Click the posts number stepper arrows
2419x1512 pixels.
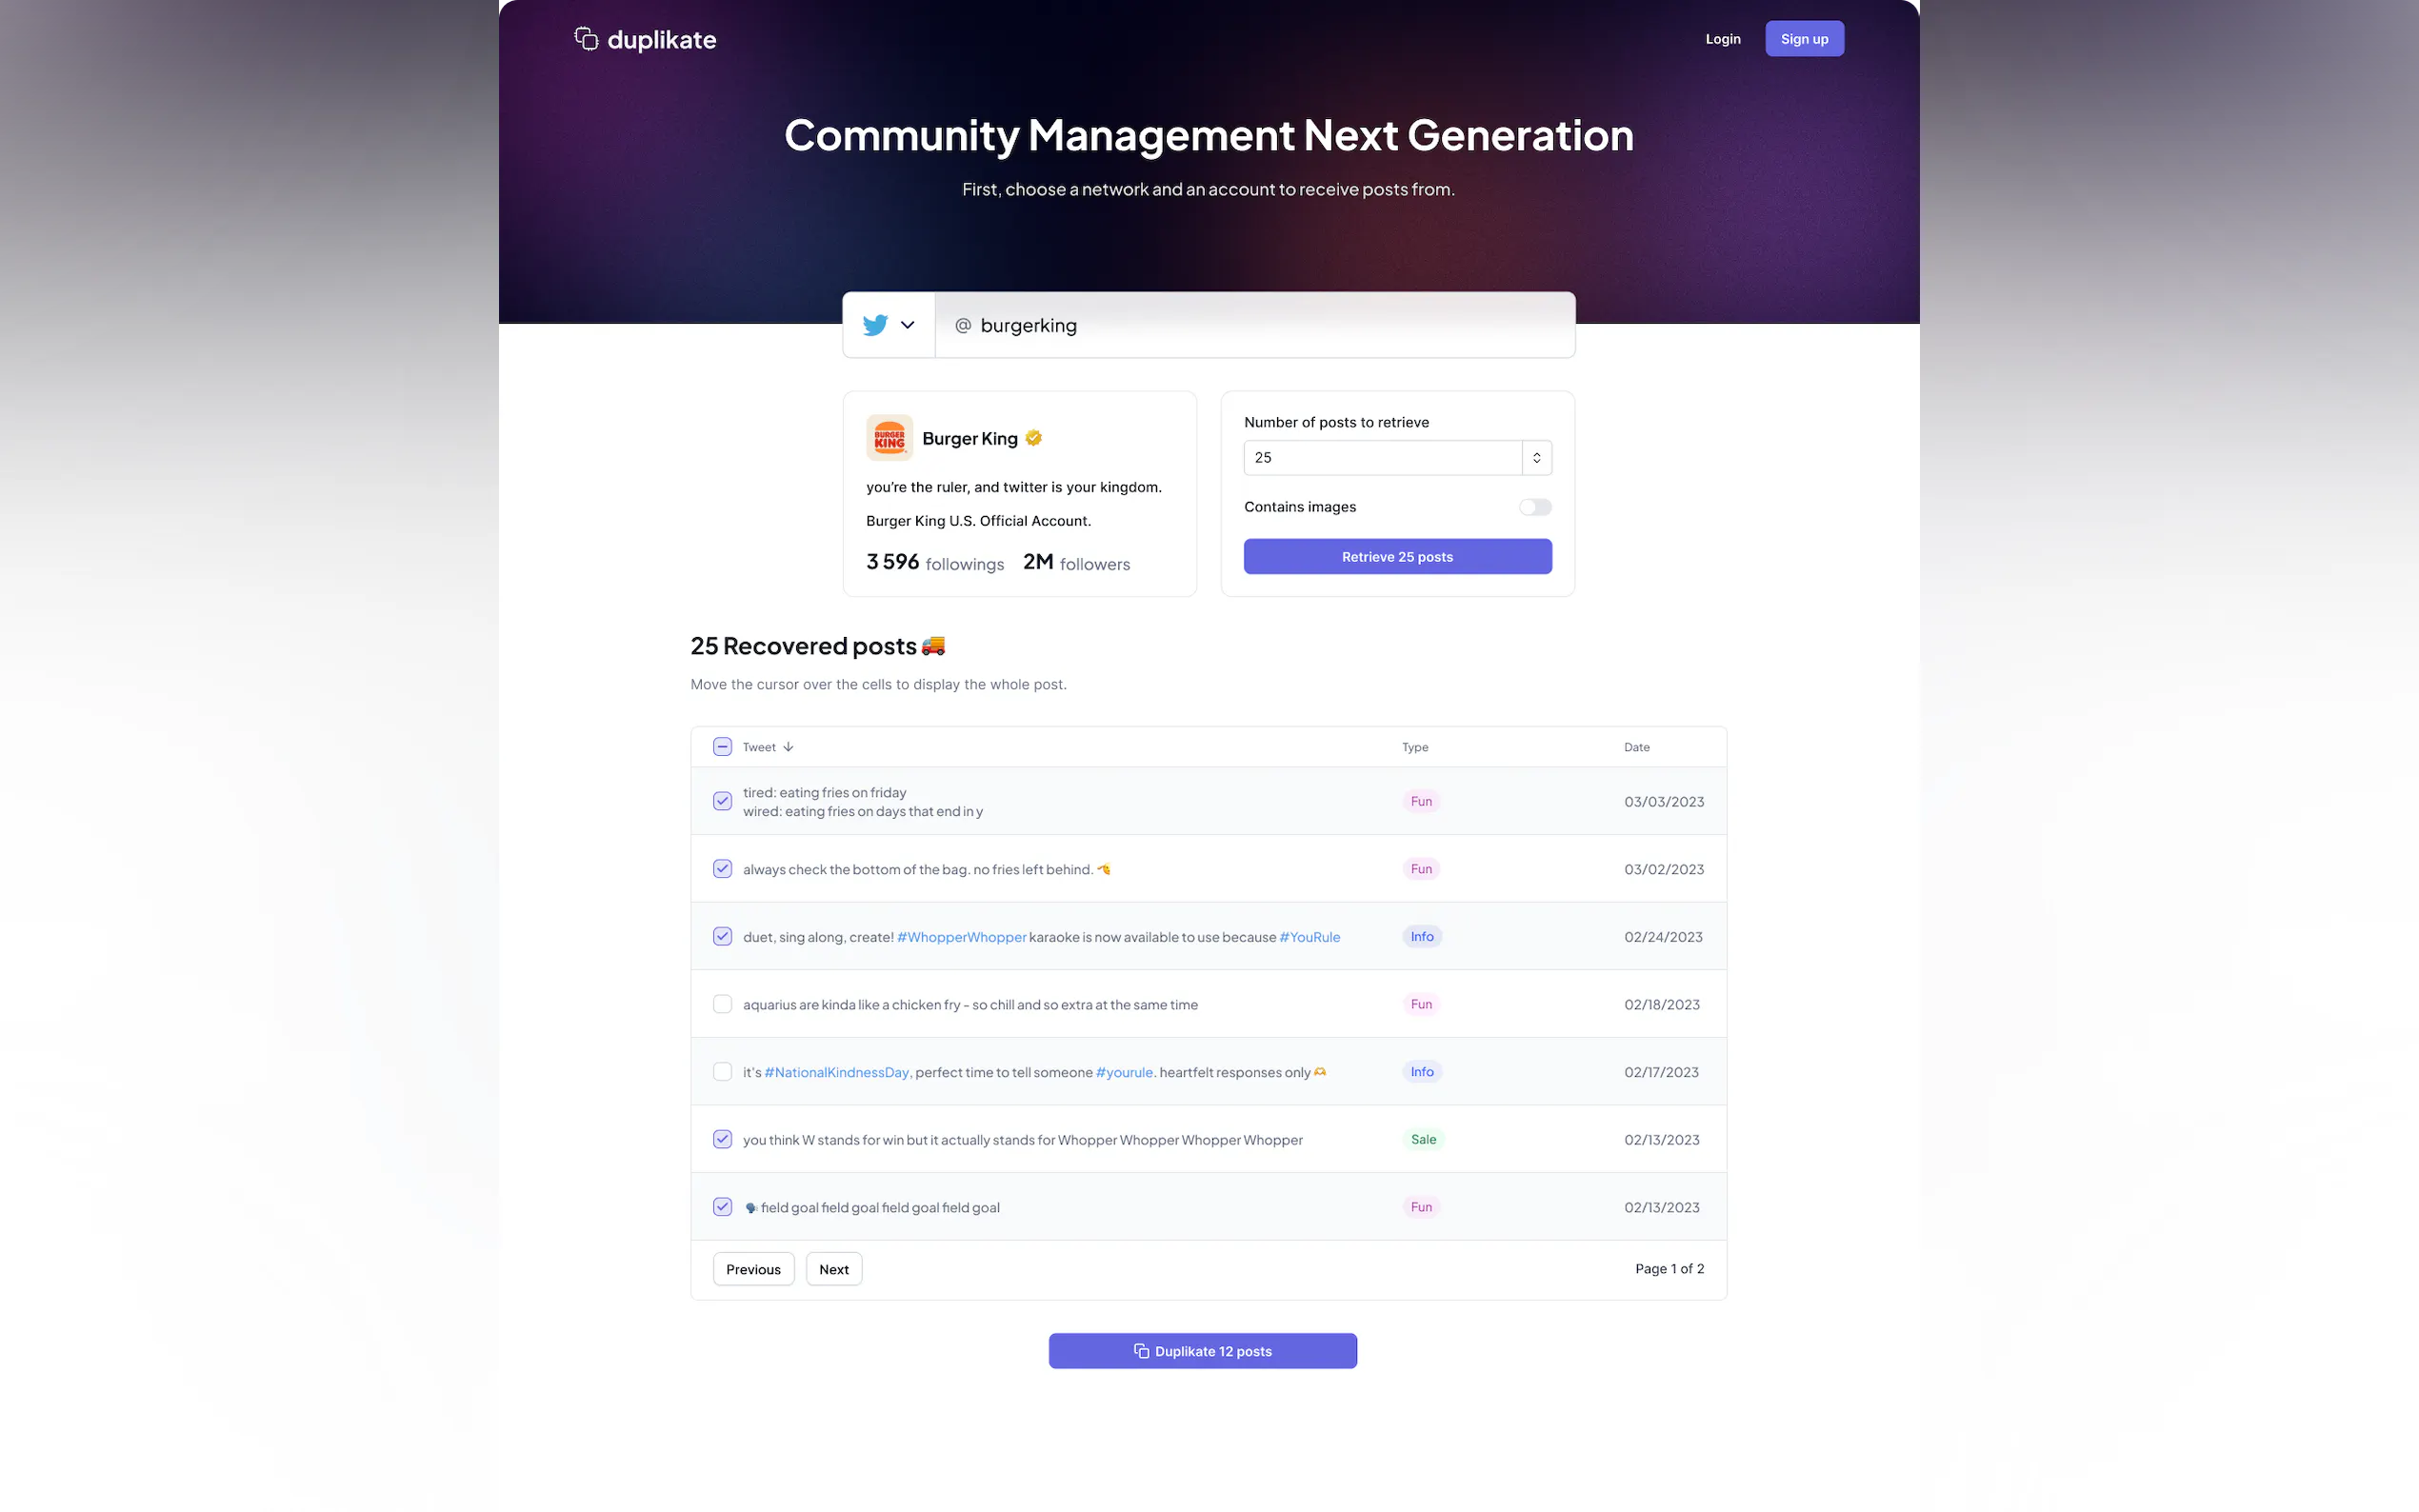[1536, 458]
